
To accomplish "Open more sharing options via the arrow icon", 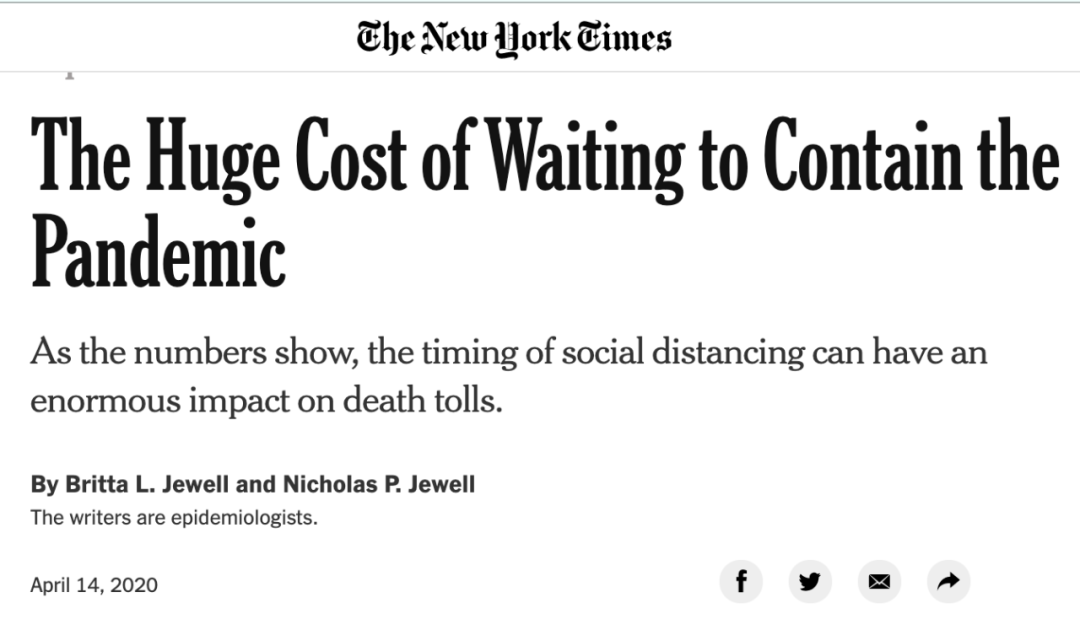I will point(948,581).
